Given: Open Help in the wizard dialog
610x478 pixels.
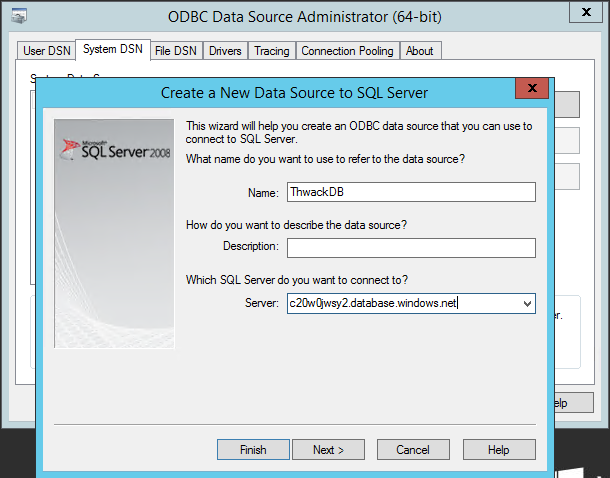Looking at the screenshot, I should 499,450.
